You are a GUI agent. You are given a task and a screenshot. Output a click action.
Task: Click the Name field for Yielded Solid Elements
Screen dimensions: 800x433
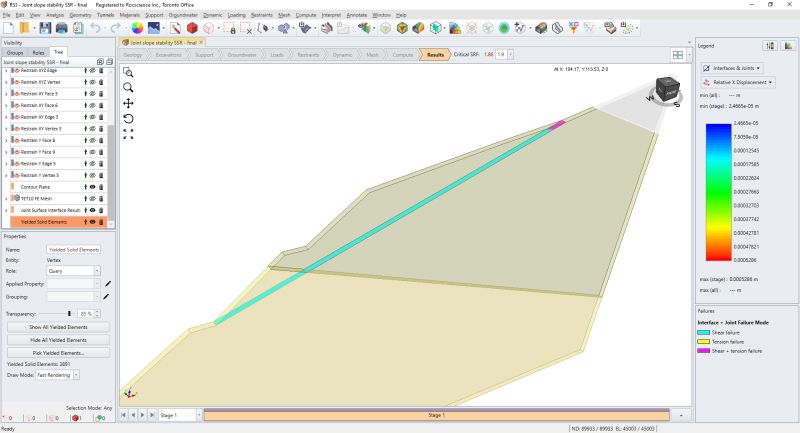[73, 249]
